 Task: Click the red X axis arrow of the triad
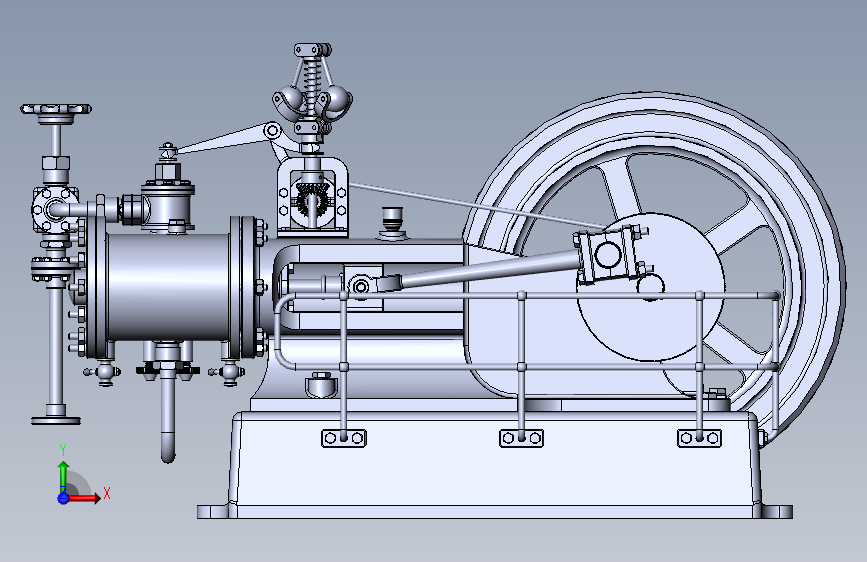(84, 498)
